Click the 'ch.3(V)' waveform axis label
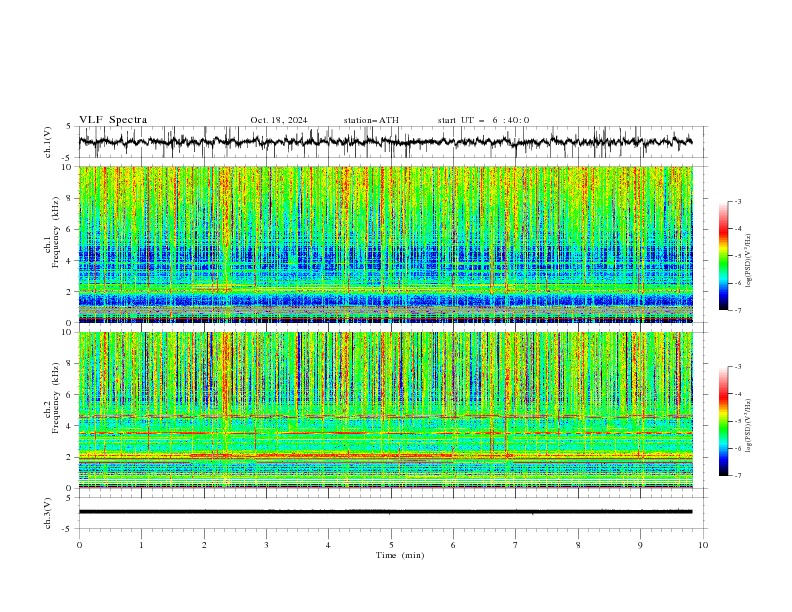 click(x=48, y=513)
